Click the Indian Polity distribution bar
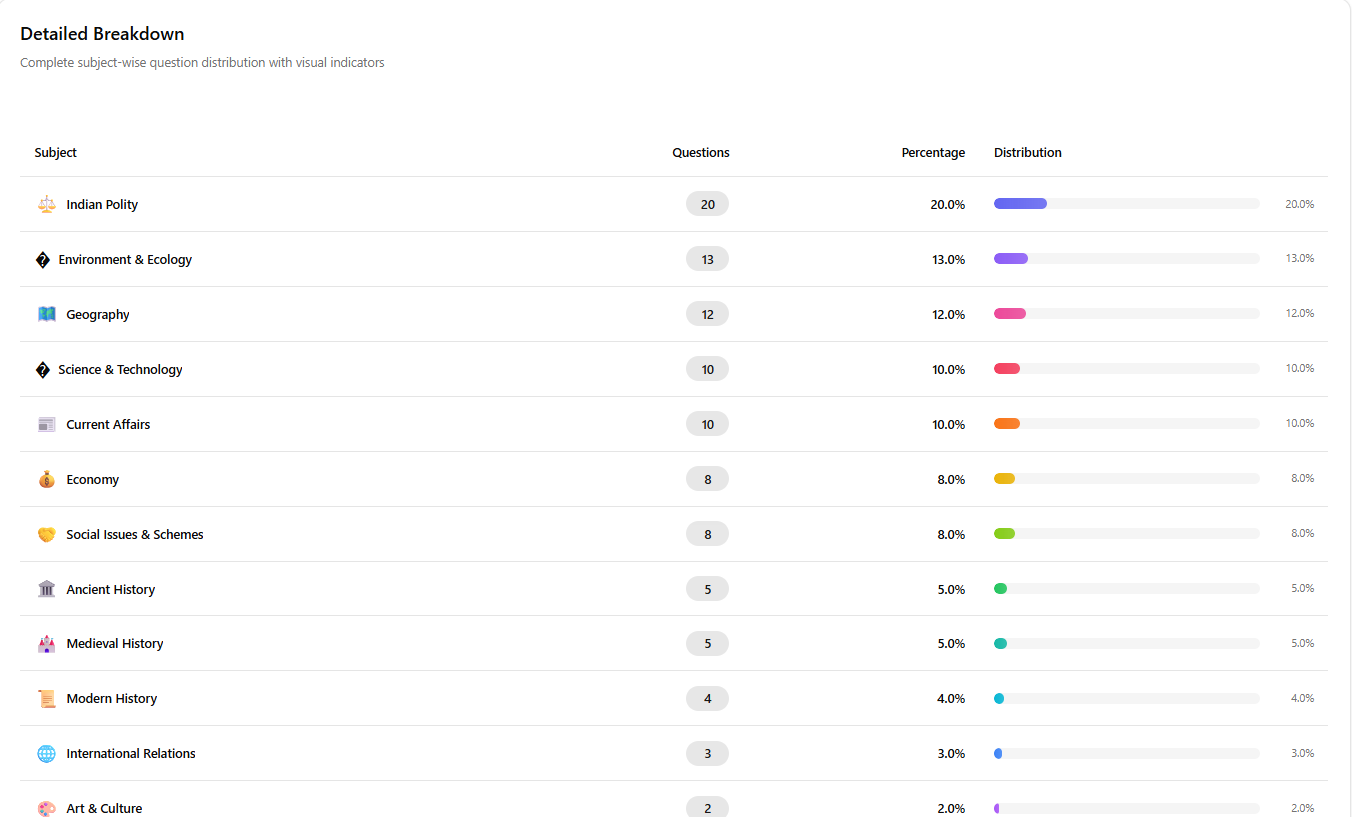The width and height of the screenshot is (1352, 817). [1020, 204]
